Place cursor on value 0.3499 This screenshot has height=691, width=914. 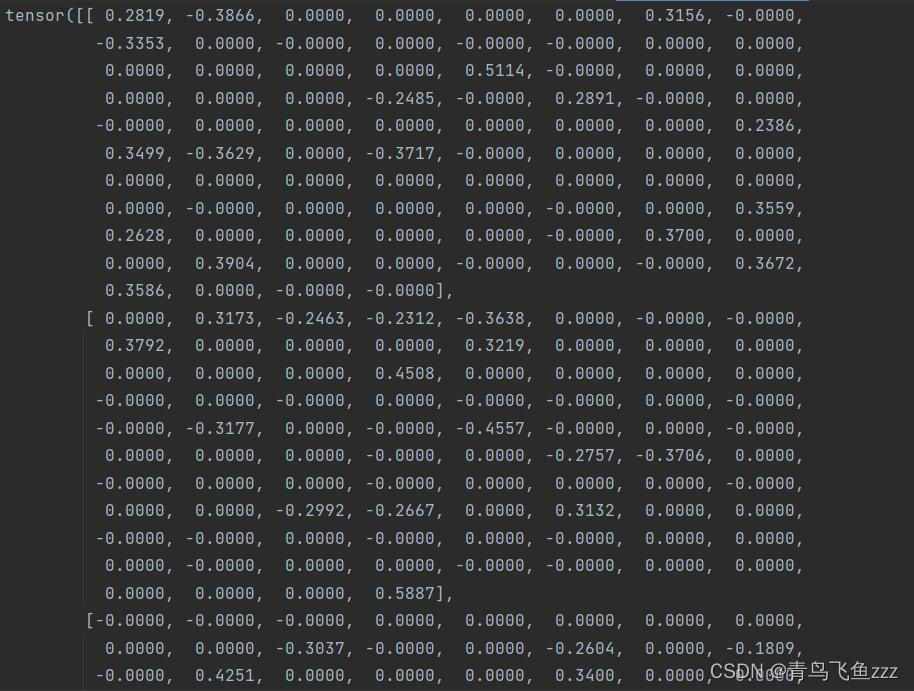point(135,153)
